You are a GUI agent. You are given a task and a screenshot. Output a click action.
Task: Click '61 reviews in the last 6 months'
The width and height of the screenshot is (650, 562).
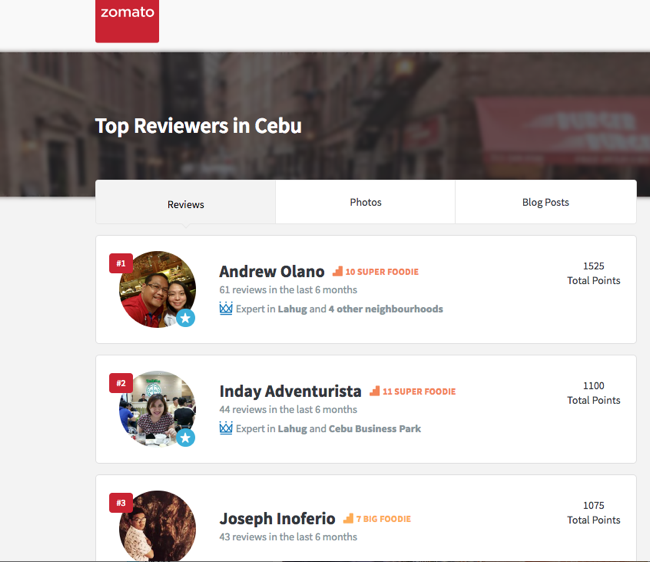(x=288, y=290)
